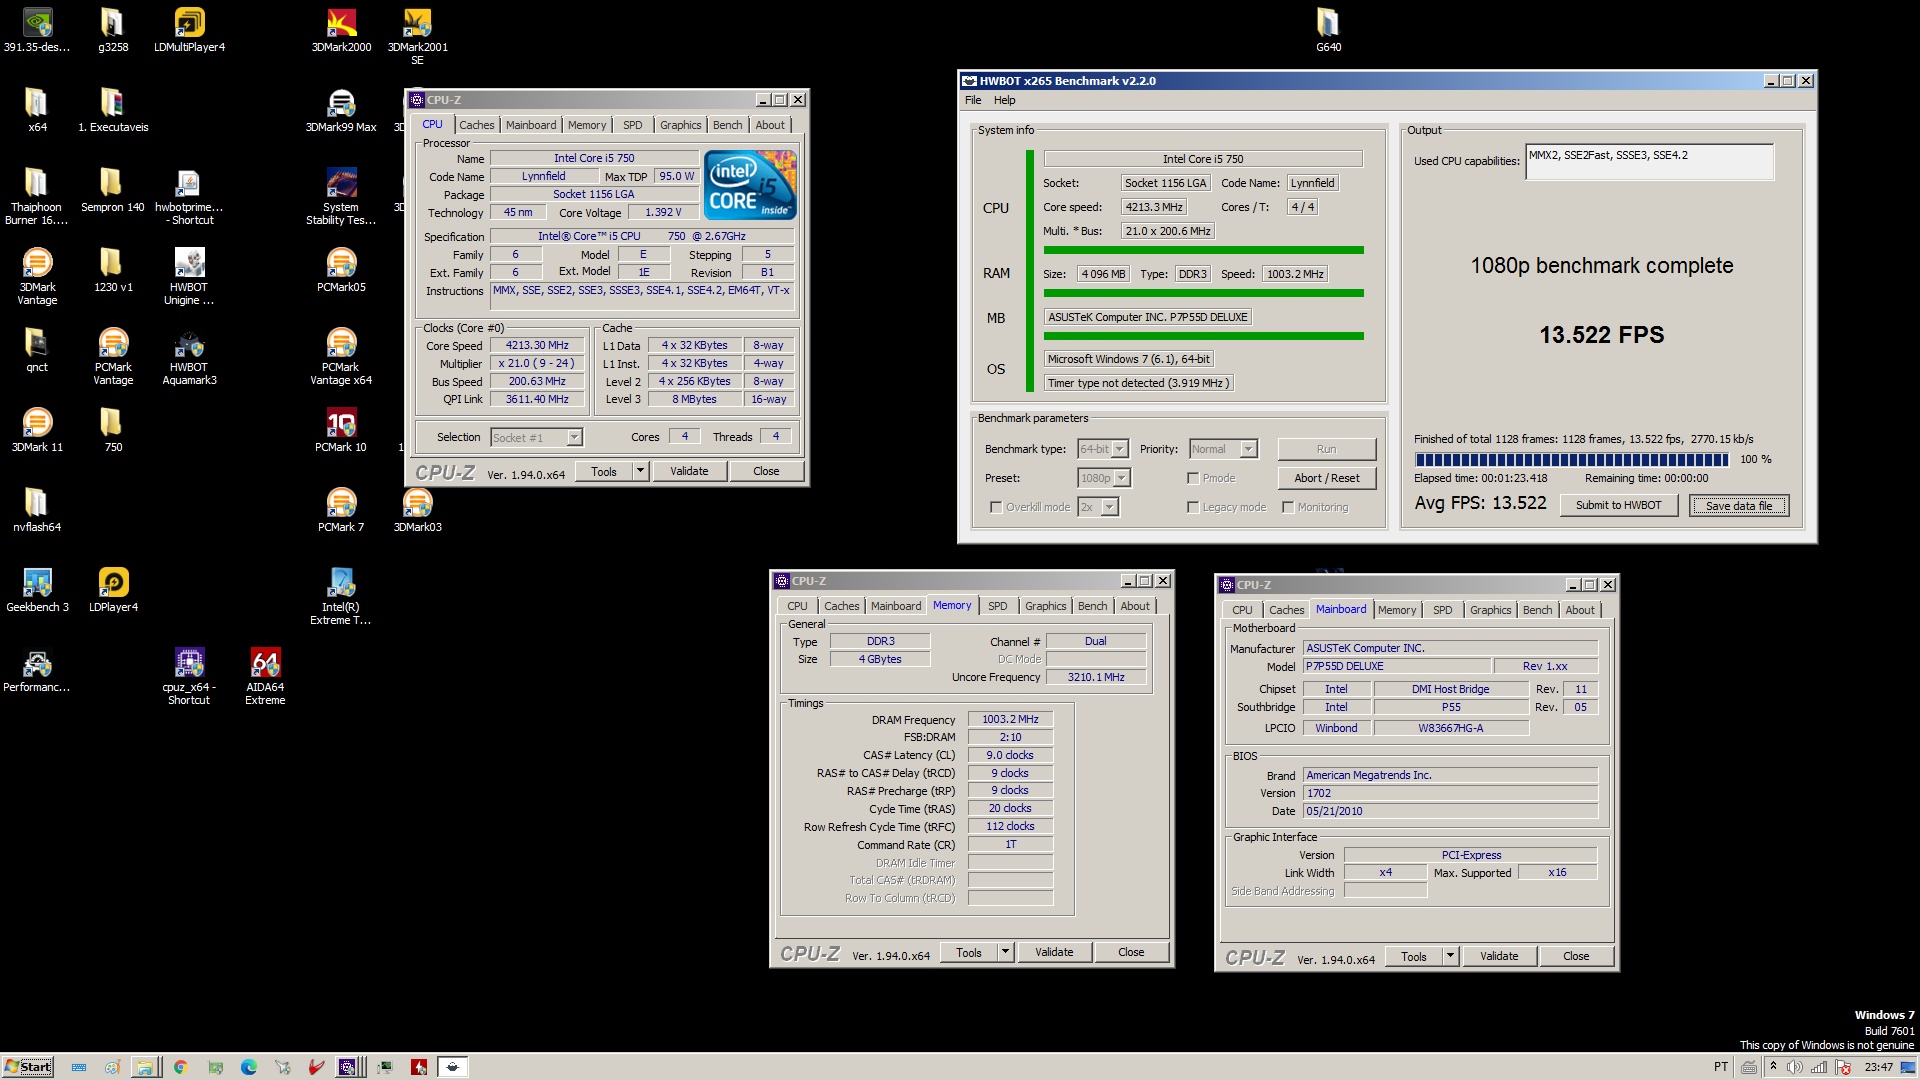The image size is (1920, 1080).
Task: Open the Help menu in HWBOT x265
Action: [1004, 100]
